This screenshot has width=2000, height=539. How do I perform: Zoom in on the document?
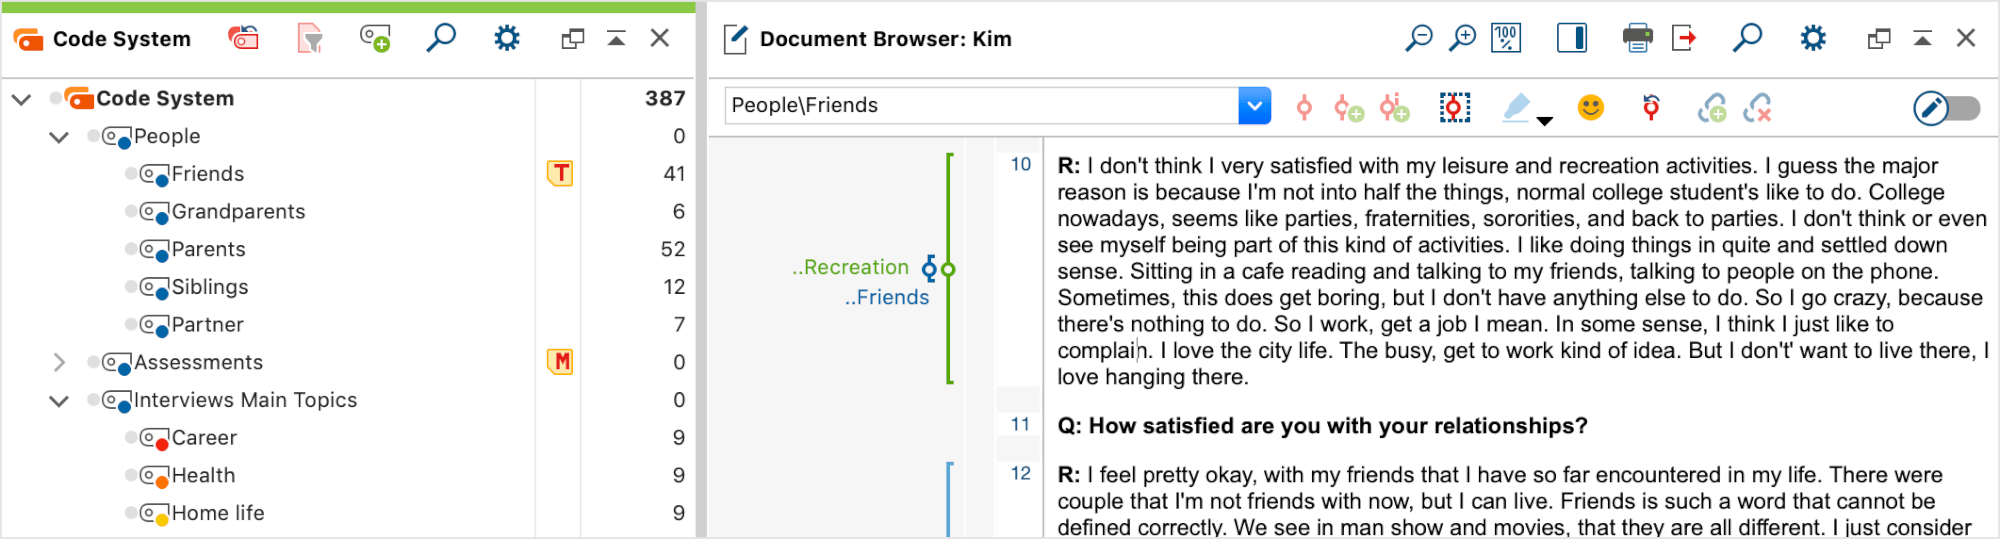1462,39
